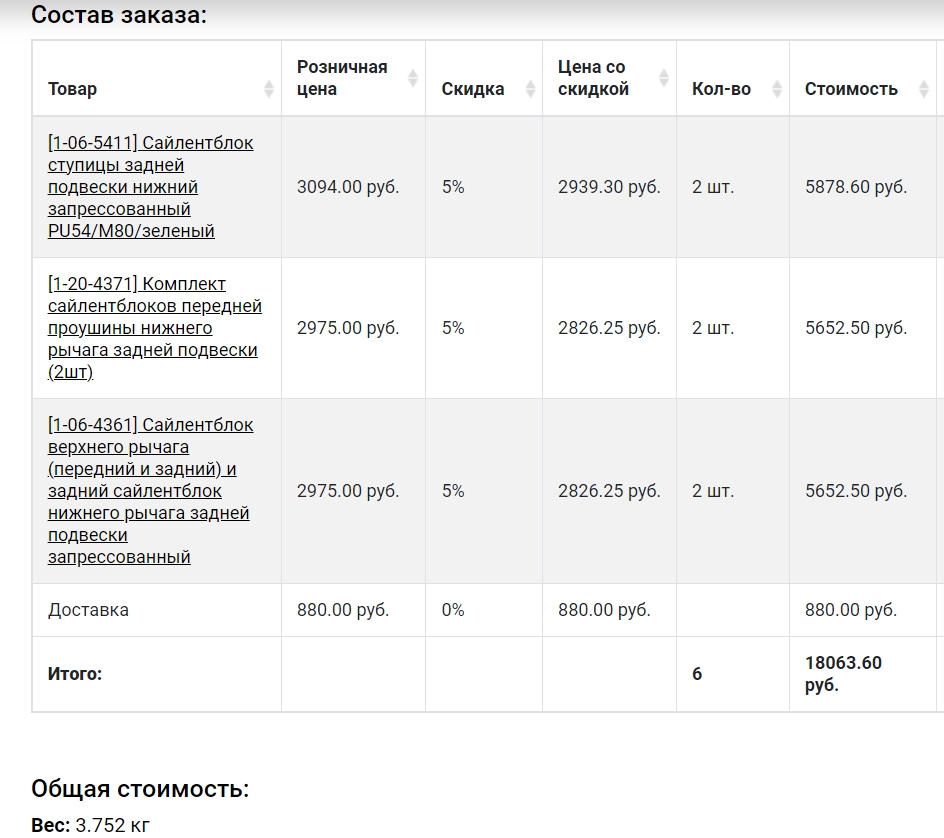
Task: Click the Доставка row label
Action: point(88,610)
